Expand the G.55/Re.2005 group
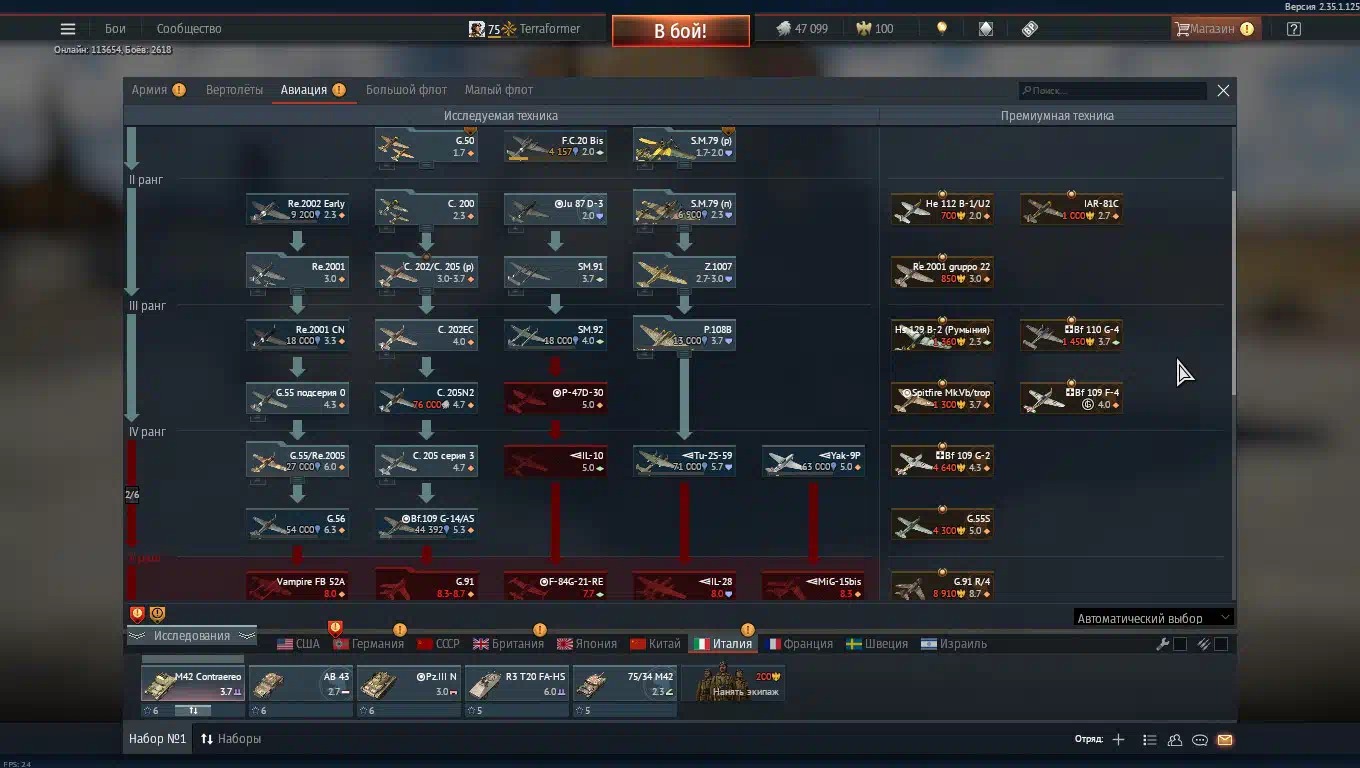 [297, 461]
